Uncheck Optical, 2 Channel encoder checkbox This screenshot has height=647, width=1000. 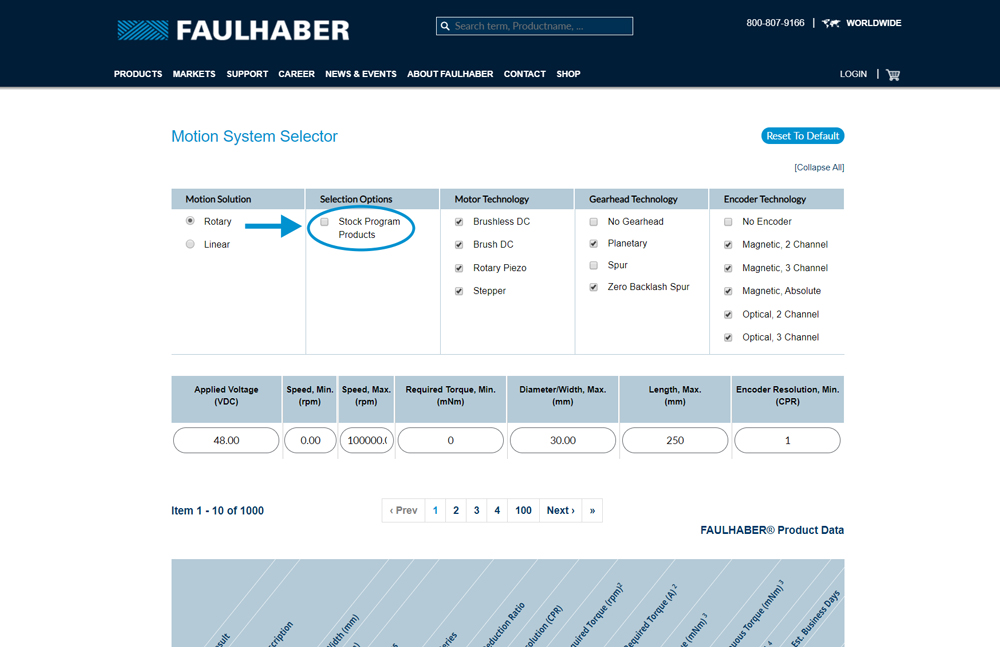pyautogui.click(x=728, y=314)
